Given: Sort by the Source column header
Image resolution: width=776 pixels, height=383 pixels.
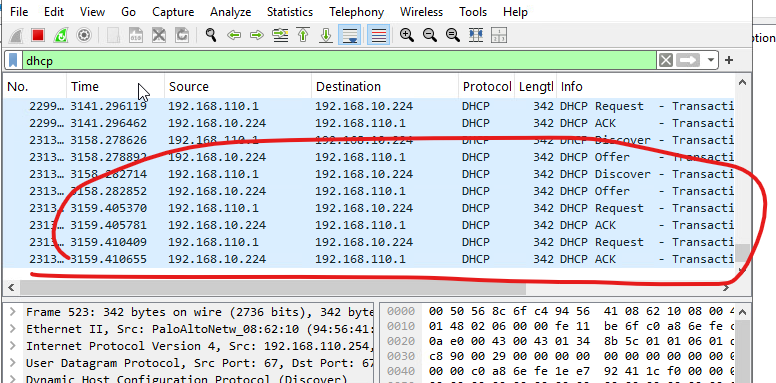Looking at the screenshot, I should [x=238, y=87].
